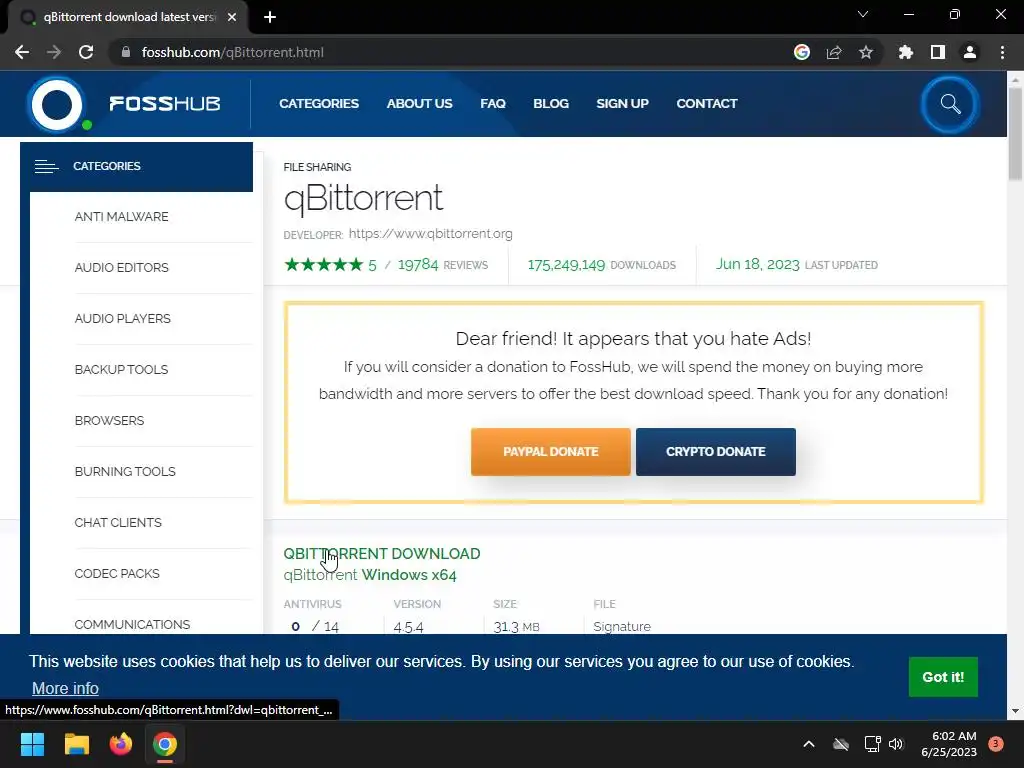Click the volume speaker tray icon
This screenshot has height=768, width=1024.
[x=896, y=744]
